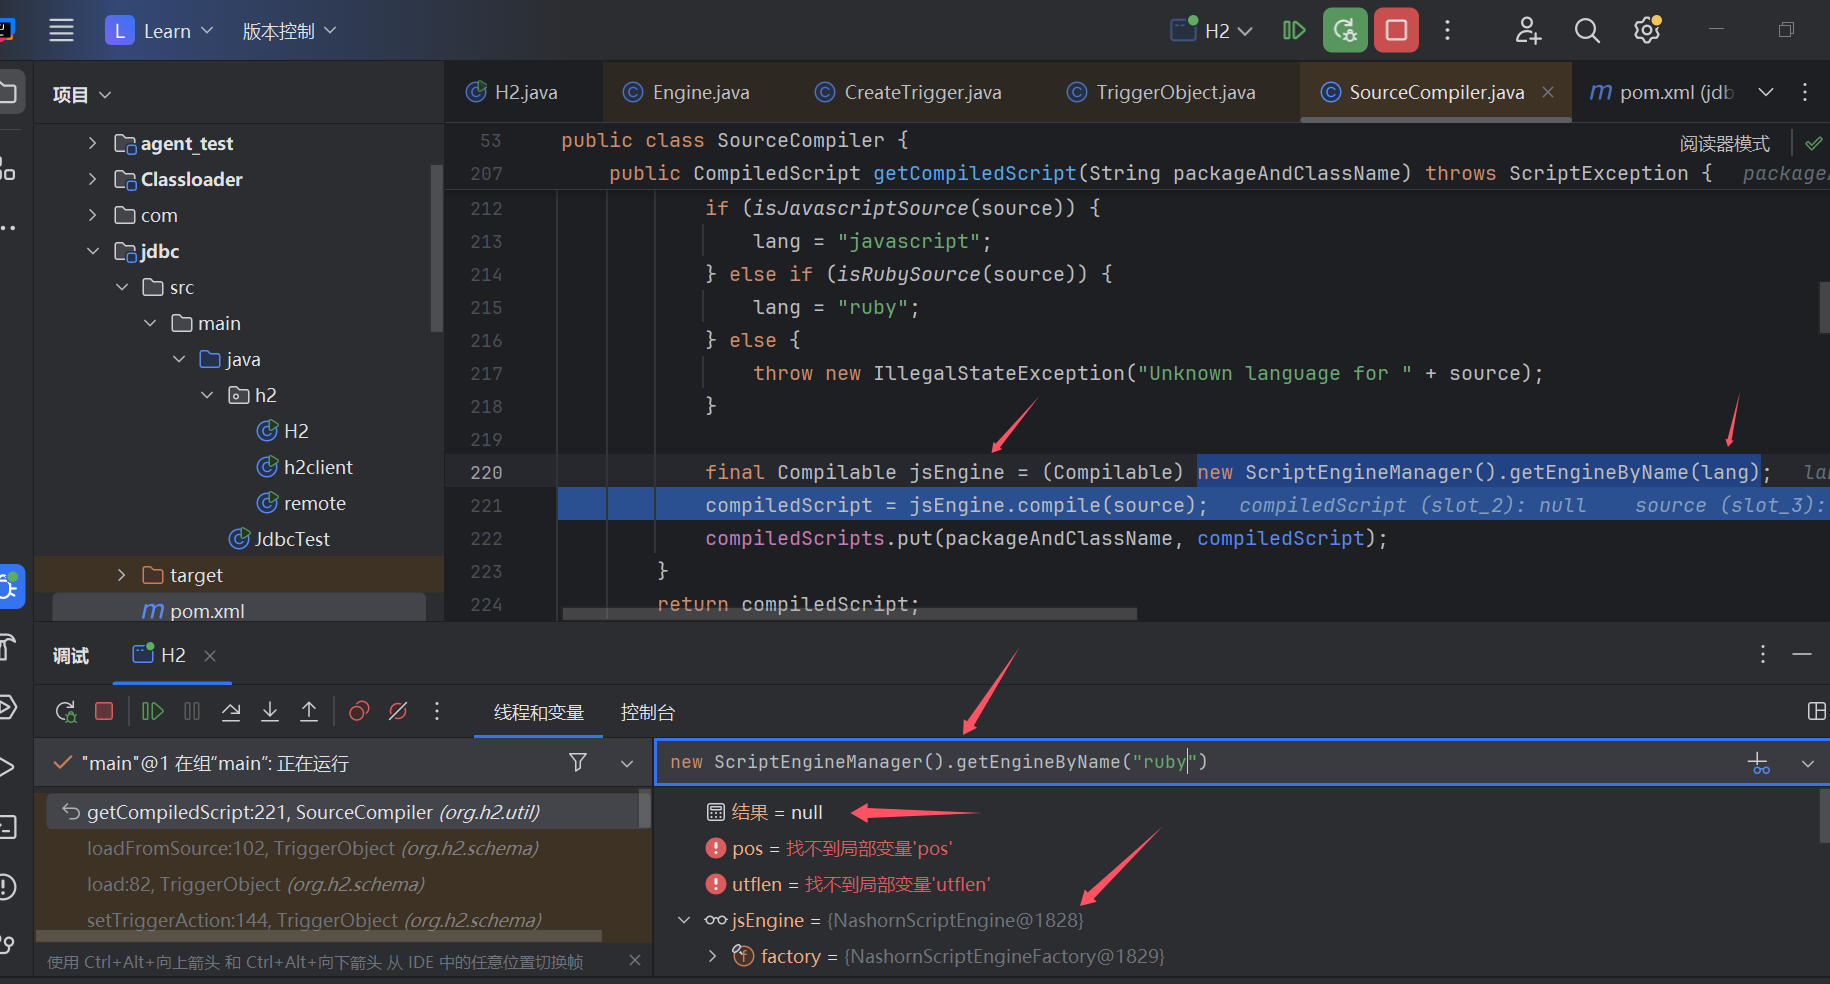
Task: Close the H2 debug session tab
Action: (210, 656)
